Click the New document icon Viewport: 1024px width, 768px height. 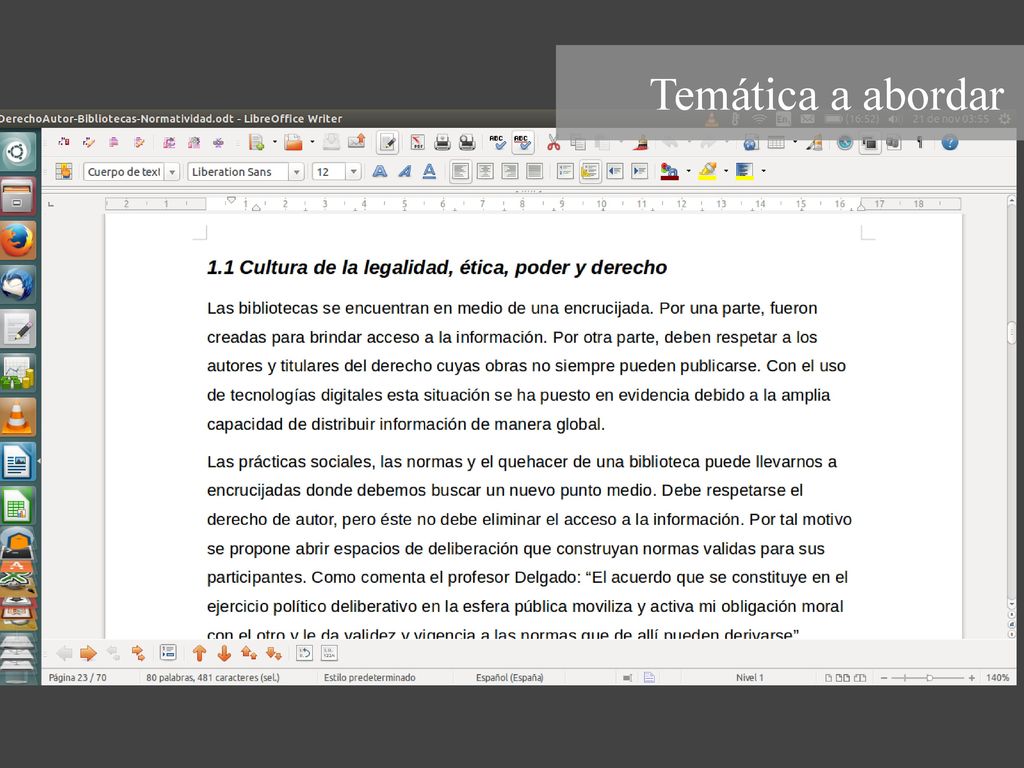tap(256, 142)
